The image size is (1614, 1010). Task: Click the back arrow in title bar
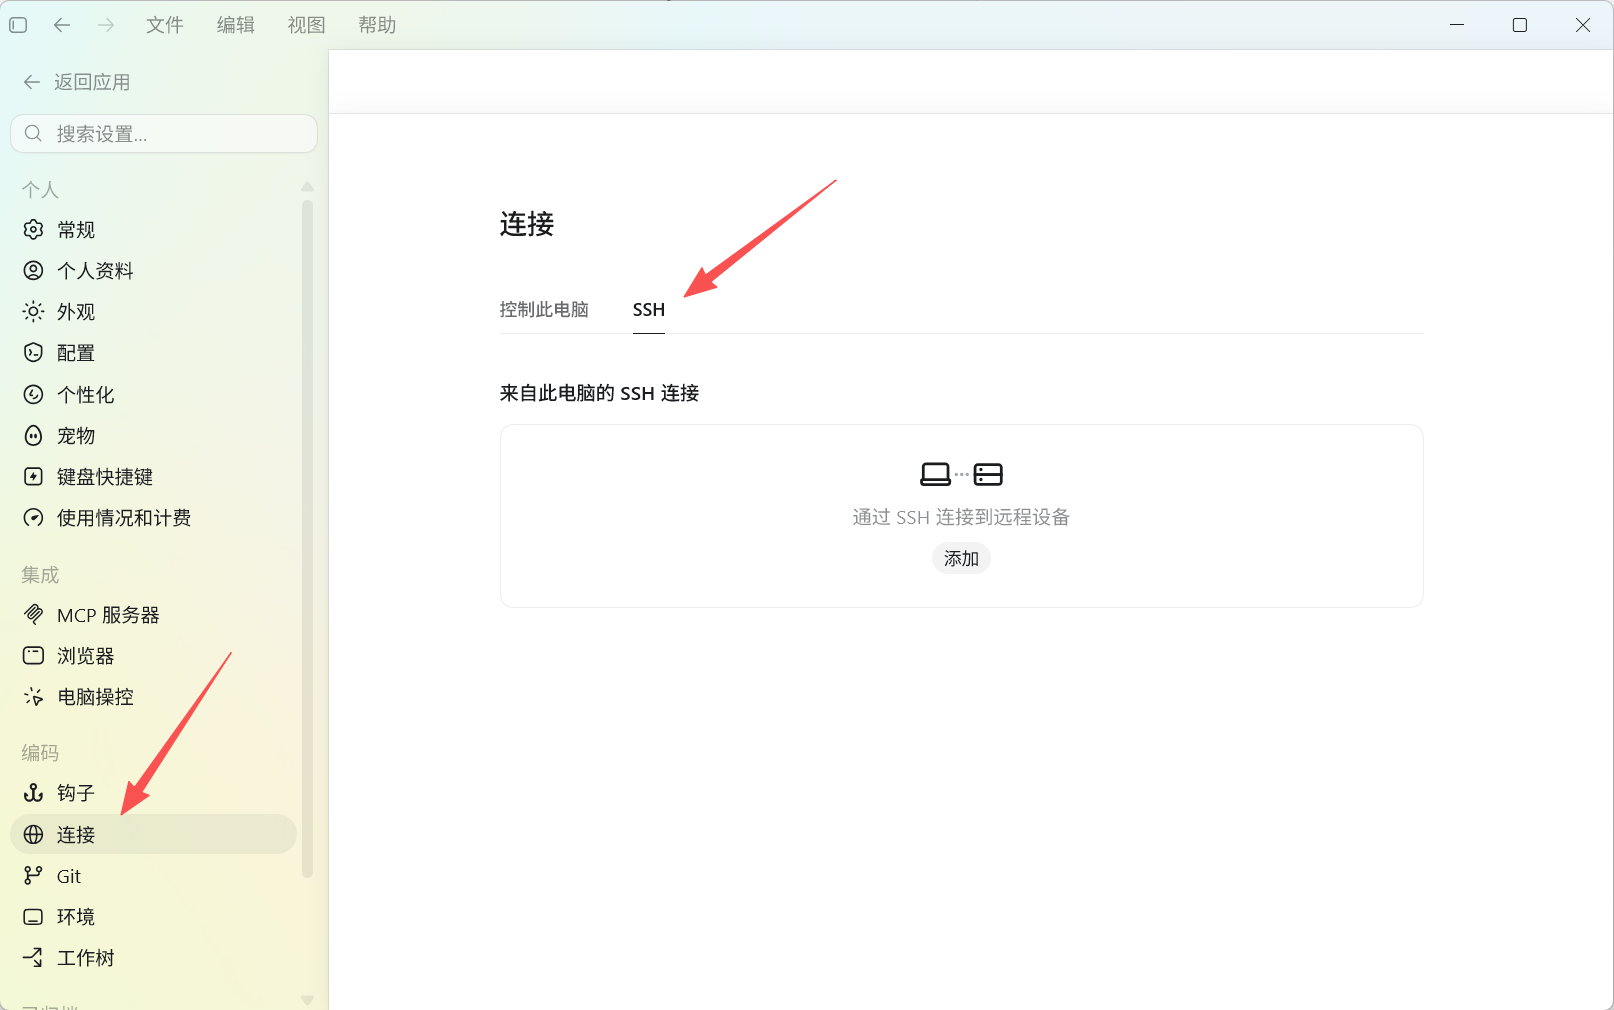(62, 25)
